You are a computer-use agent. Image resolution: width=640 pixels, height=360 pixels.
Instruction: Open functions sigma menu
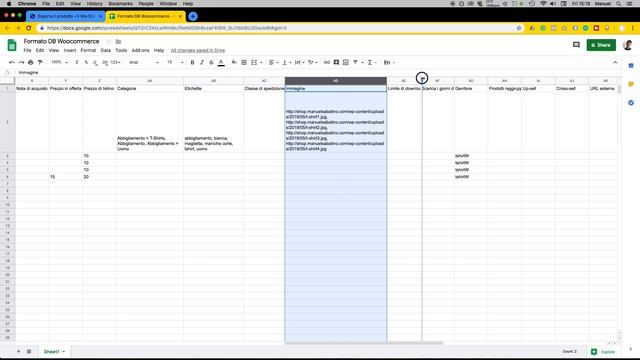pyautogui.click(x=371, y=62)
